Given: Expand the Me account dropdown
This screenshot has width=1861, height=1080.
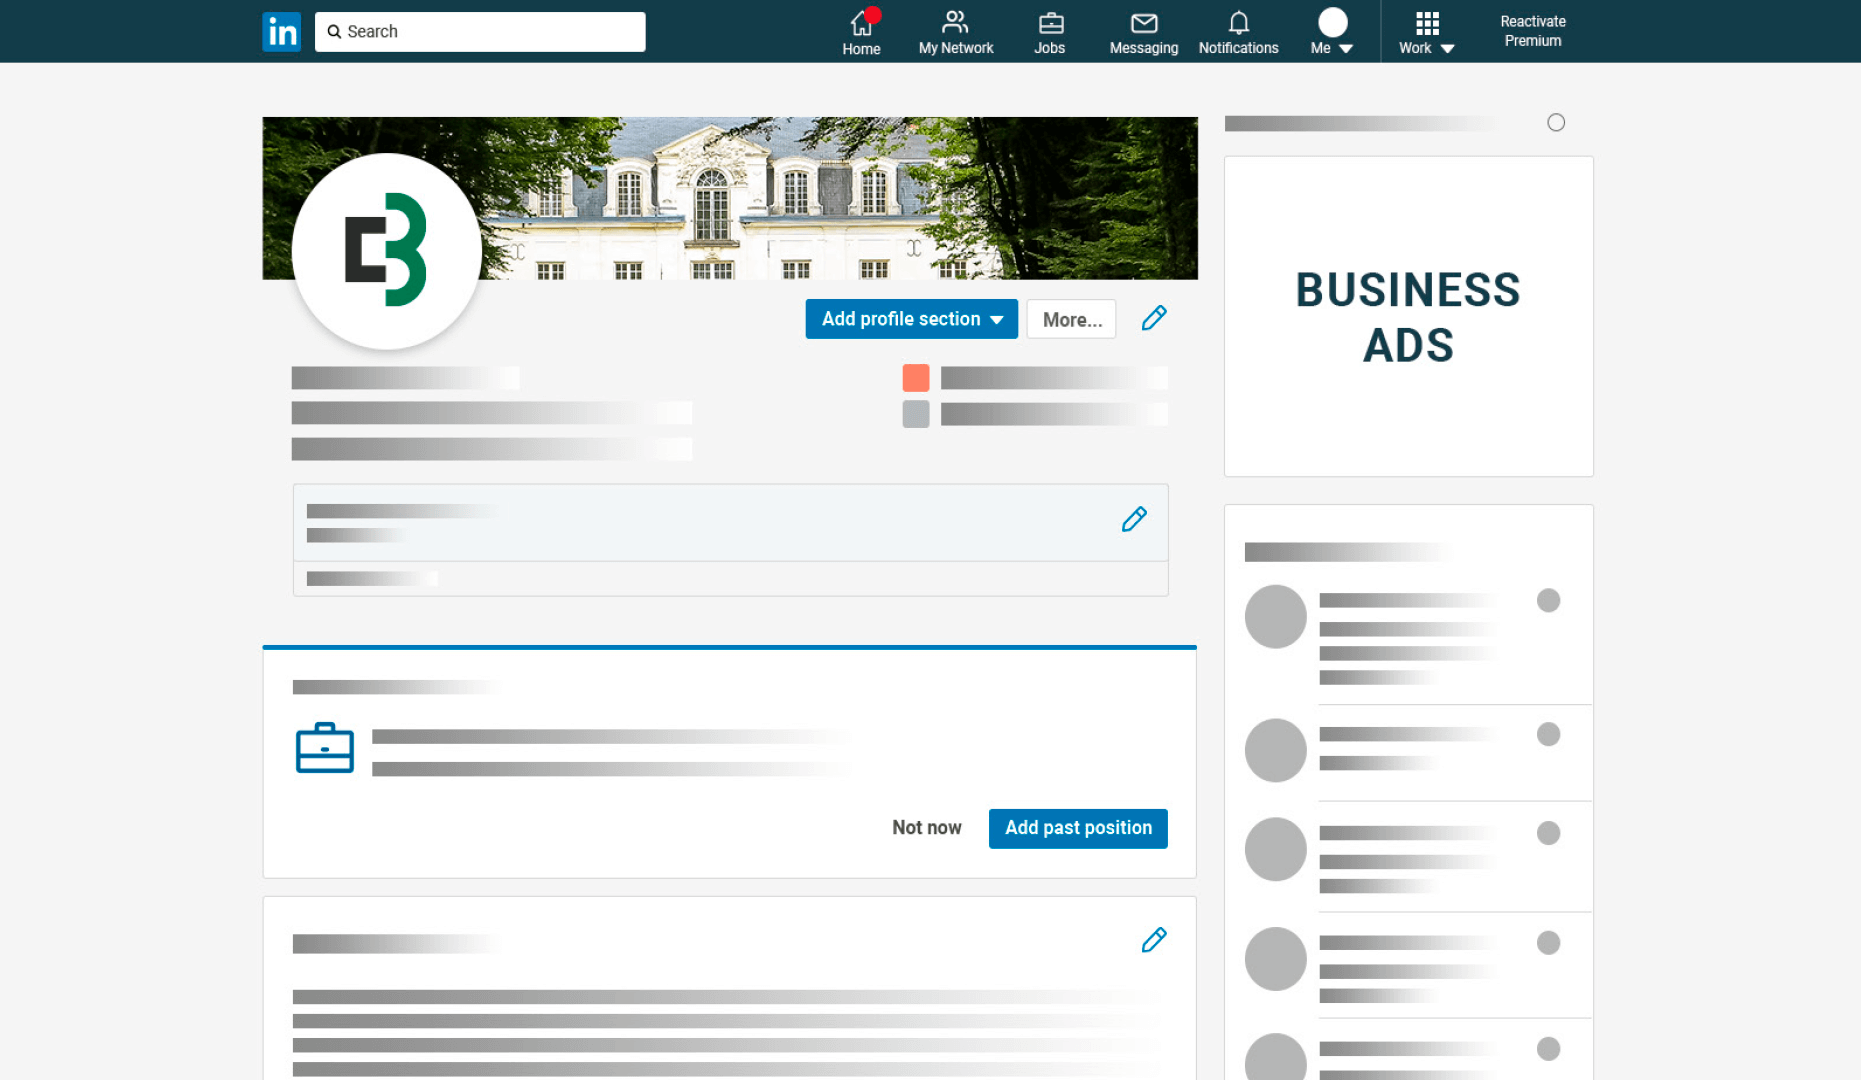Looking at the screenshot, I should pyautogui.click(x=1332, y=32).
